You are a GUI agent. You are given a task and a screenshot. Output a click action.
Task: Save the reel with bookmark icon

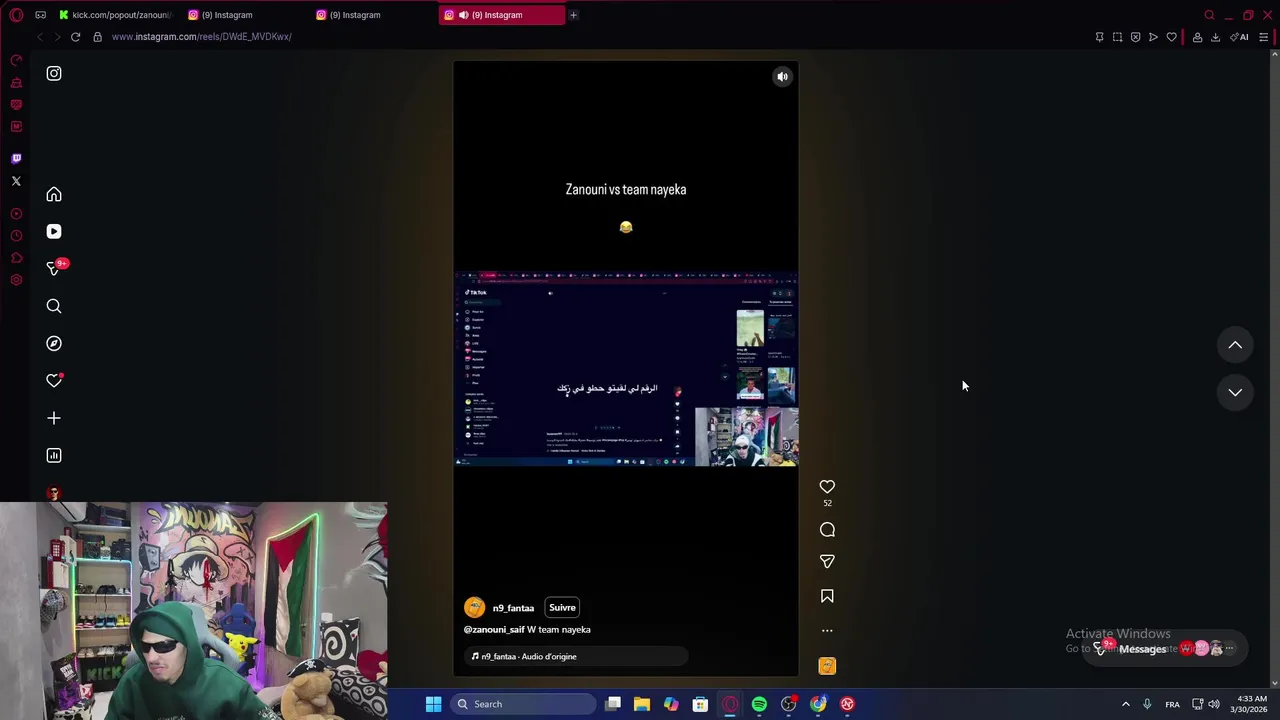(827, 596)
